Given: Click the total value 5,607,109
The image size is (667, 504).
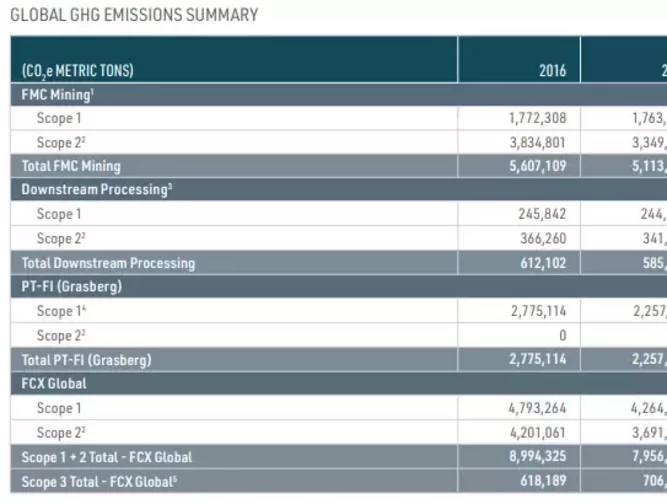Looking at the screenshot, I should (538, 166).
